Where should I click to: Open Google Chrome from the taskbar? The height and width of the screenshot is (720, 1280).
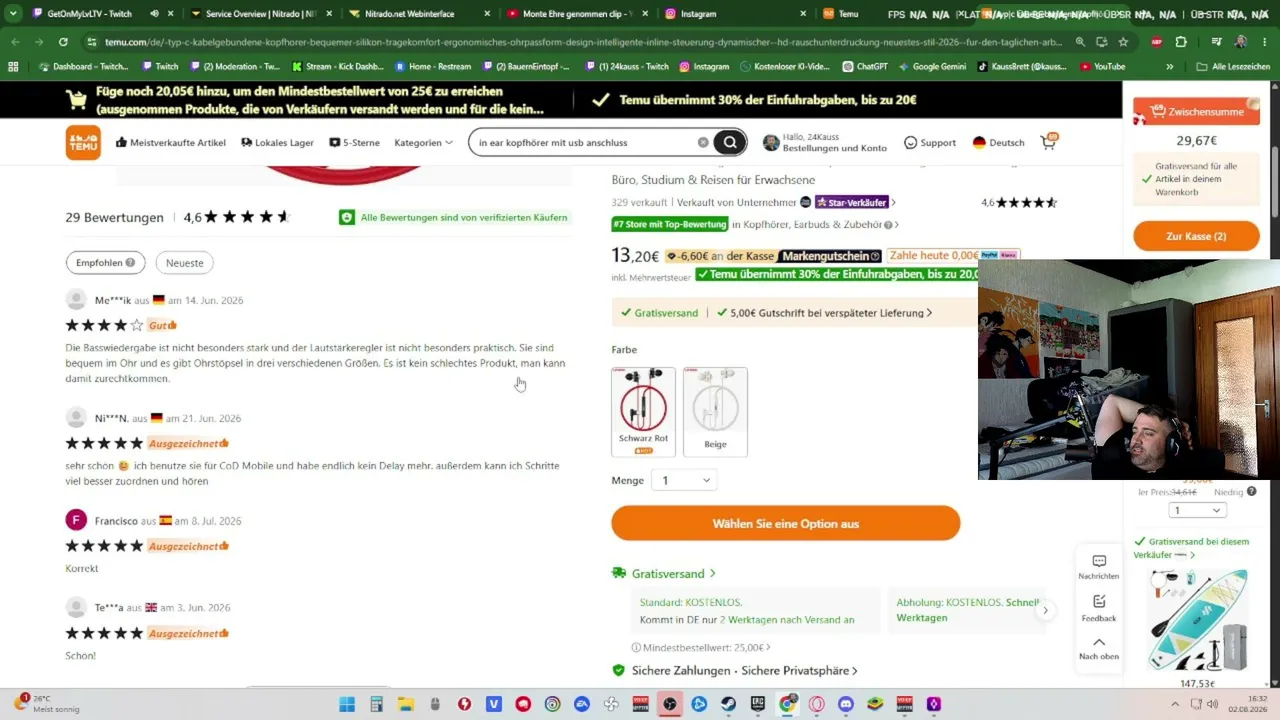787,704
